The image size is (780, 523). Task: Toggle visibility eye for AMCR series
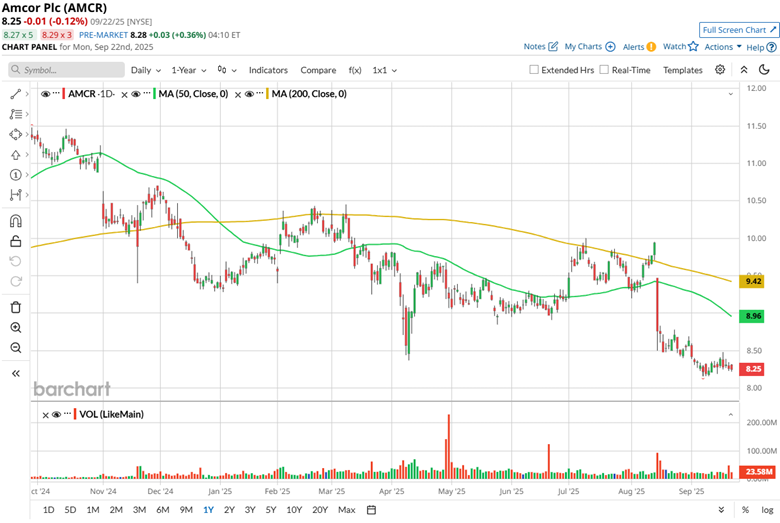45,94
